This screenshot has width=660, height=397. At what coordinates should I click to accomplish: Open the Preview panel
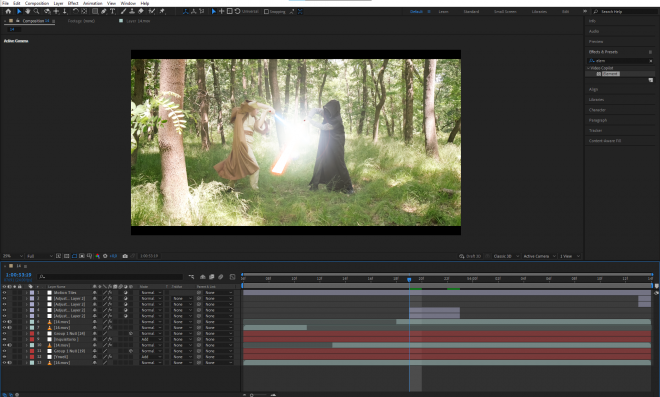(x=596, y=42)
